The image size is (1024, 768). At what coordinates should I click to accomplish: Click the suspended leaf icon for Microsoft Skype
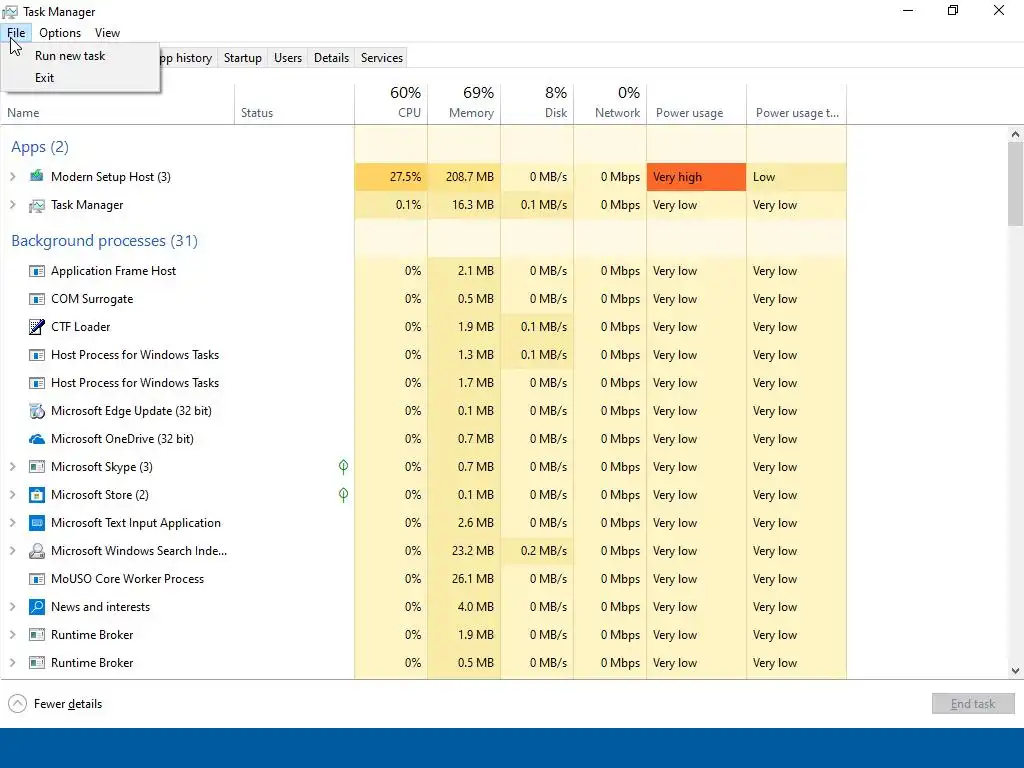pyautogui.click(x=344, y=466)
